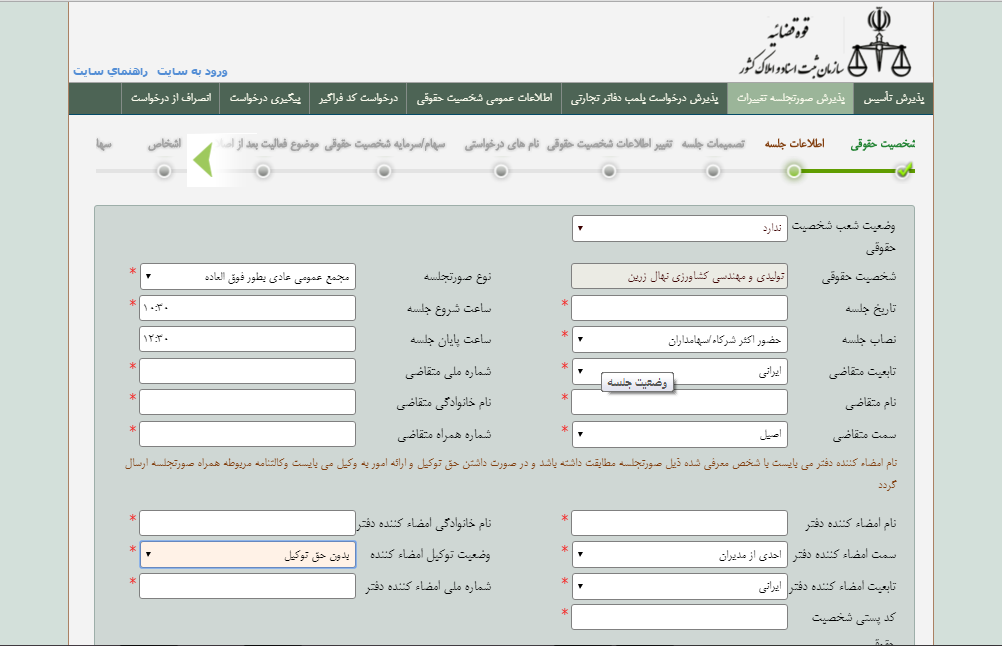Click شماره ملی امضاء کننده دفتر field
The width and height of the screenshot is (1002, 646).
click(x=248, y=586)
